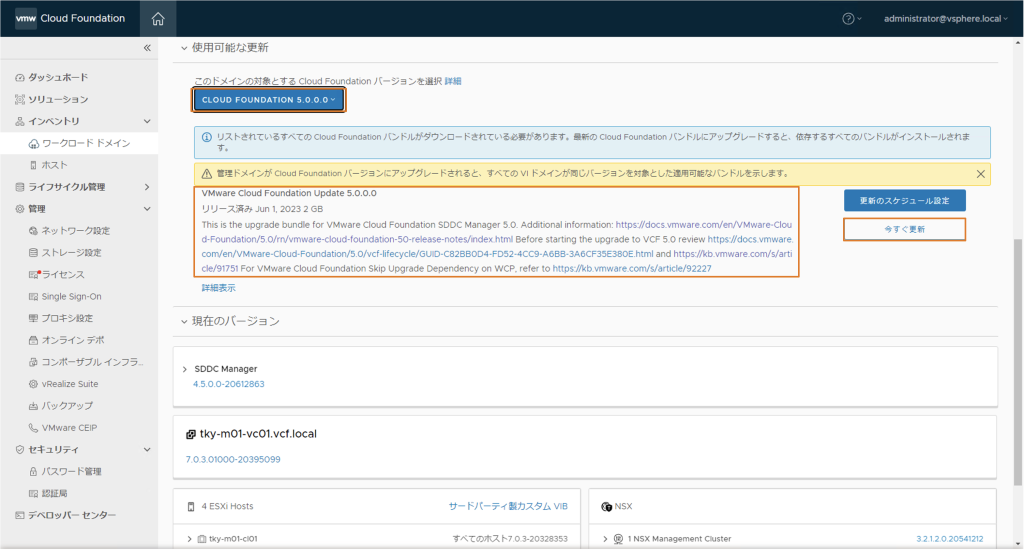Collapse the 現在のバージョン section

tap(184, 321)
